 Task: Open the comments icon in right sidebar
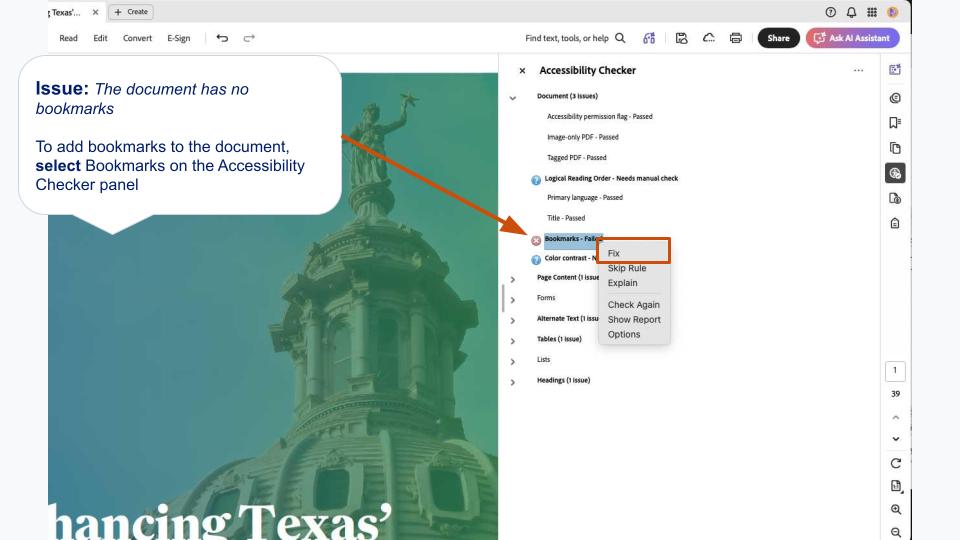pos(895,98)
